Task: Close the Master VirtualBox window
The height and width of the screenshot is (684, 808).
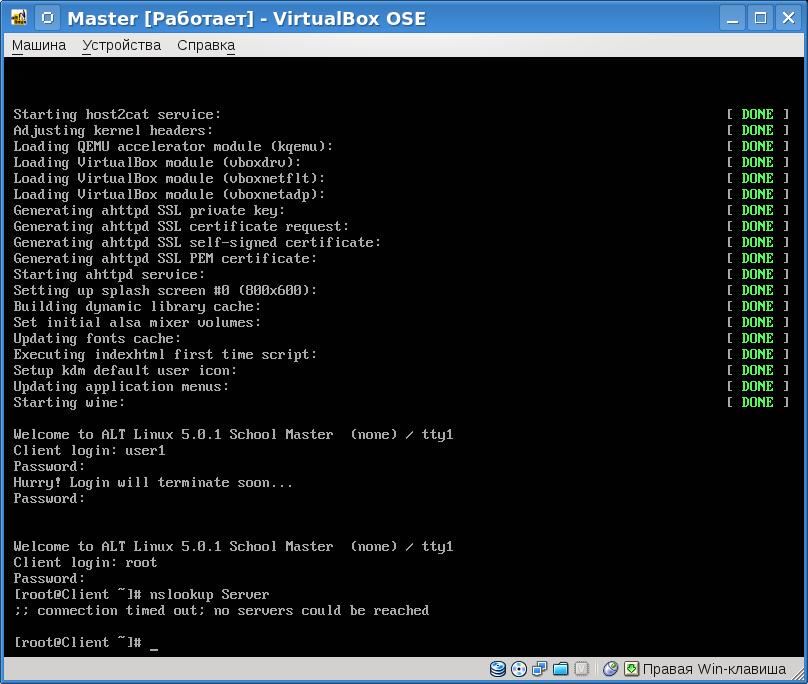Action: (x=787, y=18)
